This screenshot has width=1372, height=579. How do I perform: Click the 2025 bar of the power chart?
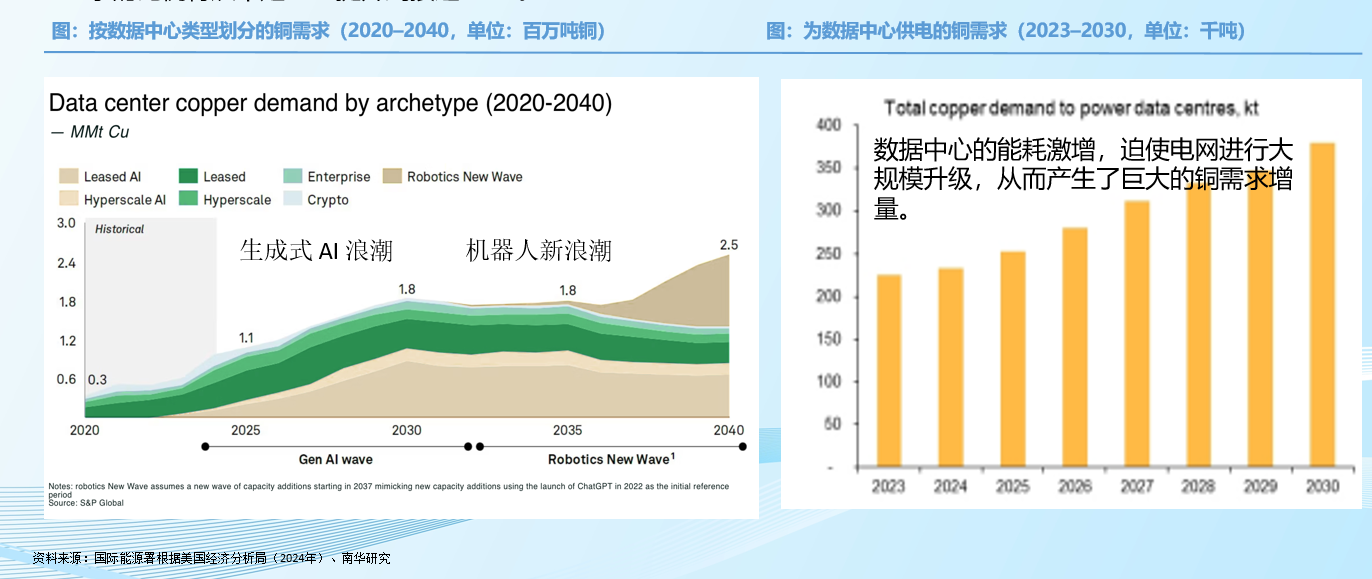[x=1012, y=359]
